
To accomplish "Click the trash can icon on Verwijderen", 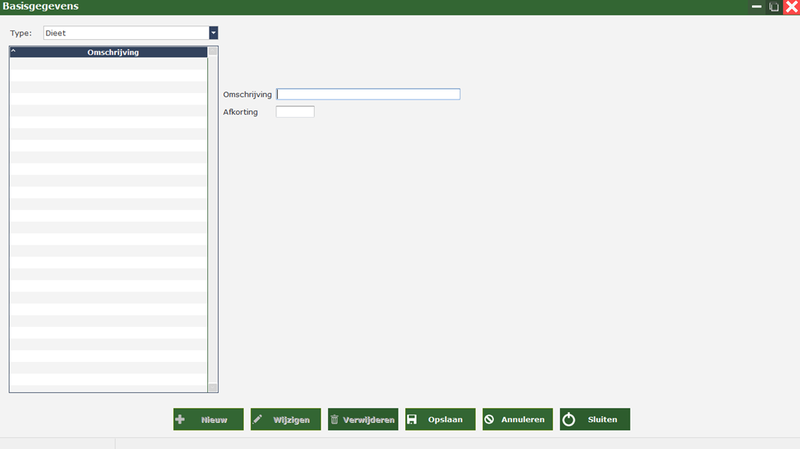I will pyautogui.click(x=335, y=420).
